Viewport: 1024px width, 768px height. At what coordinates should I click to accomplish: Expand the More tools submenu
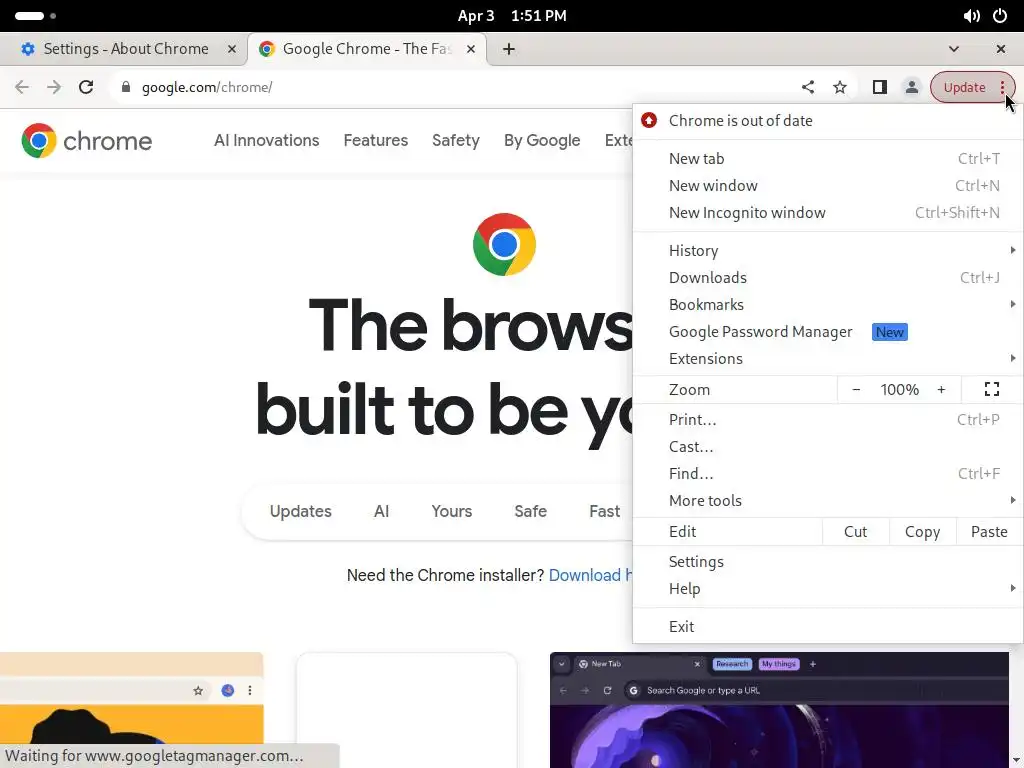[x=827, y=501]
